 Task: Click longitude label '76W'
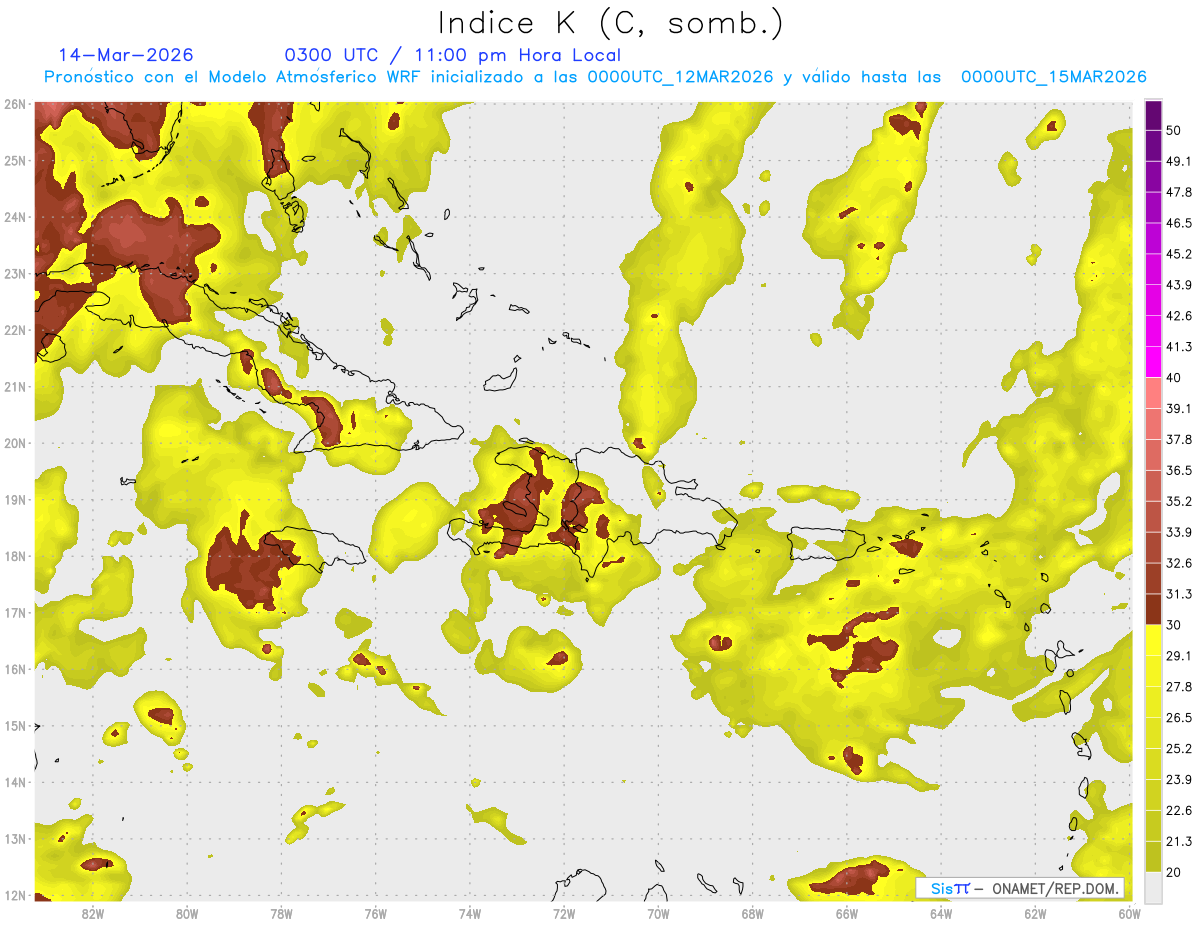[x=376, y=914]
